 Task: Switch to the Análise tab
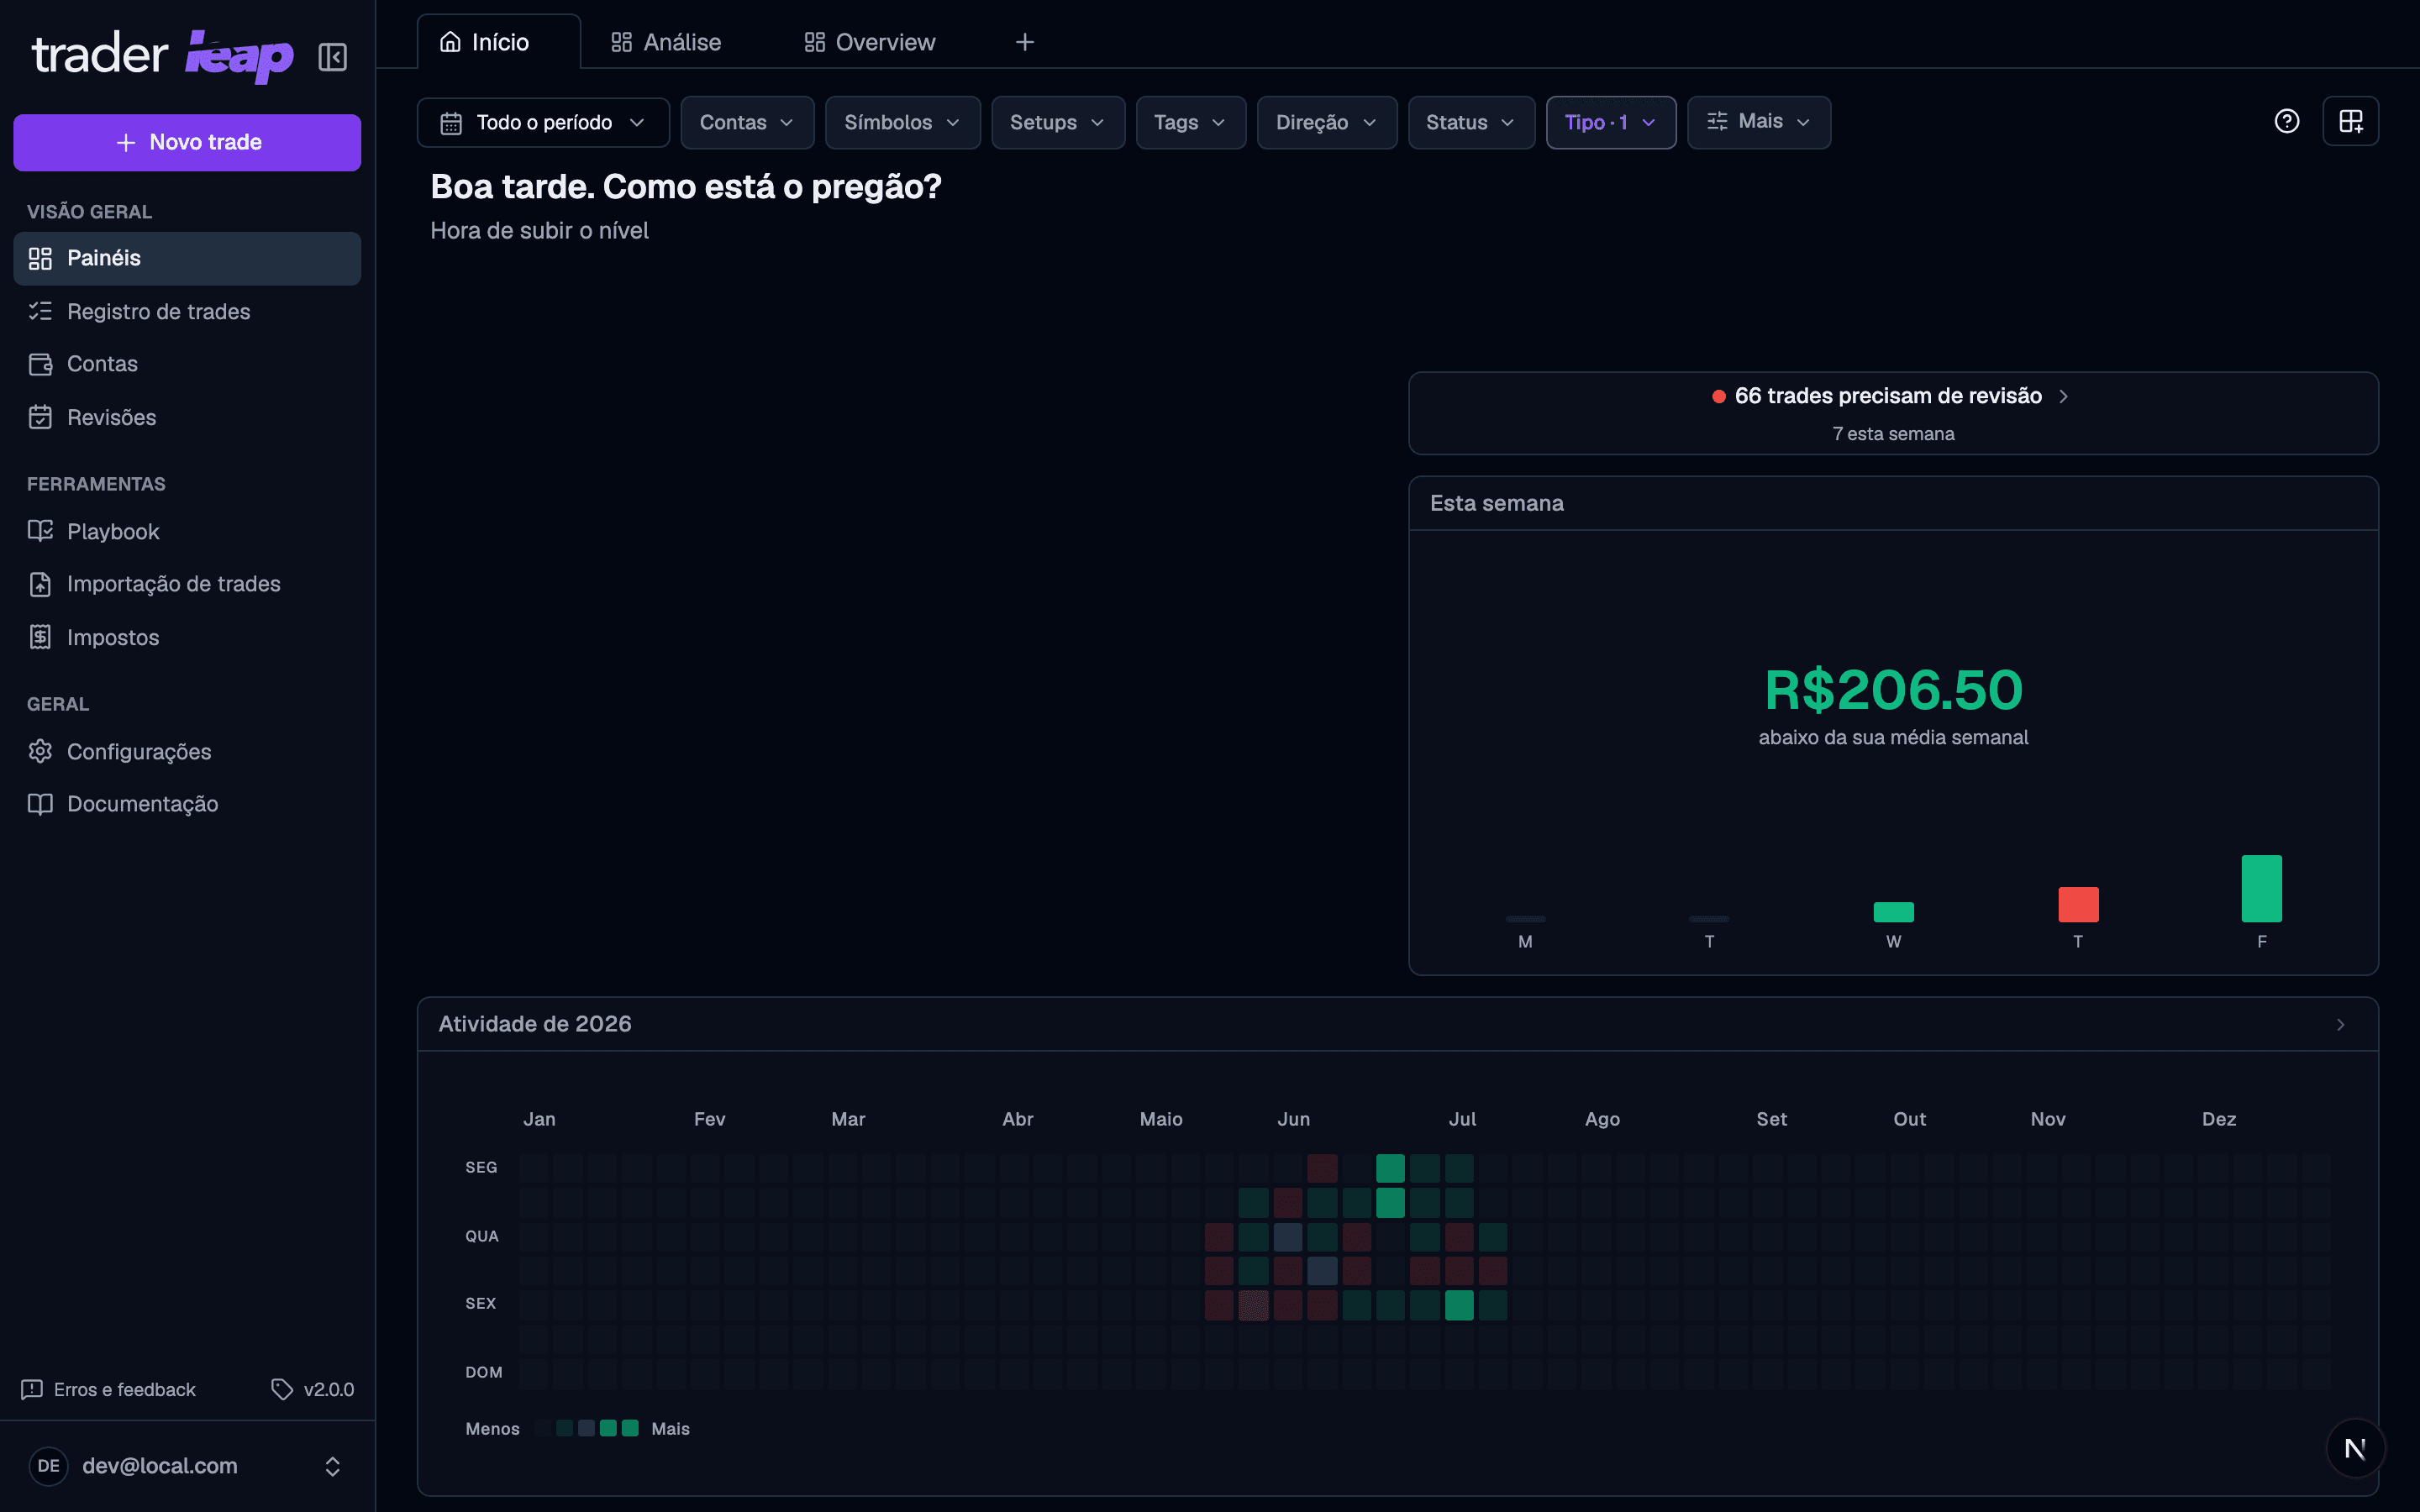666,42
